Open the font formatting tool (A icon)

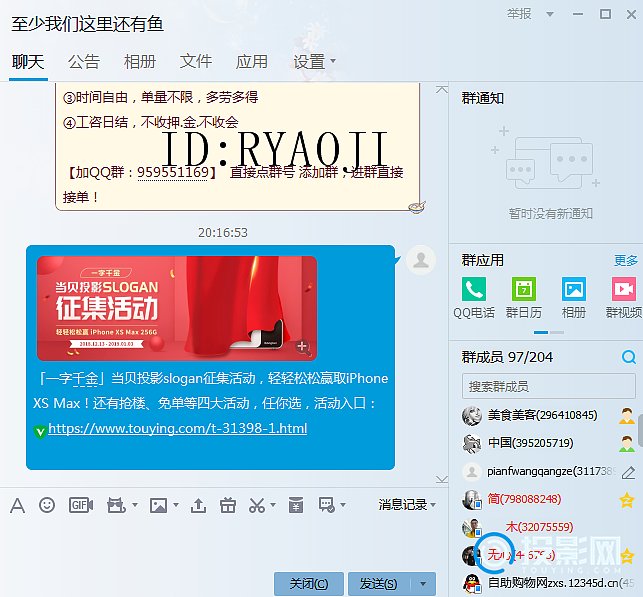click(17, 505)
